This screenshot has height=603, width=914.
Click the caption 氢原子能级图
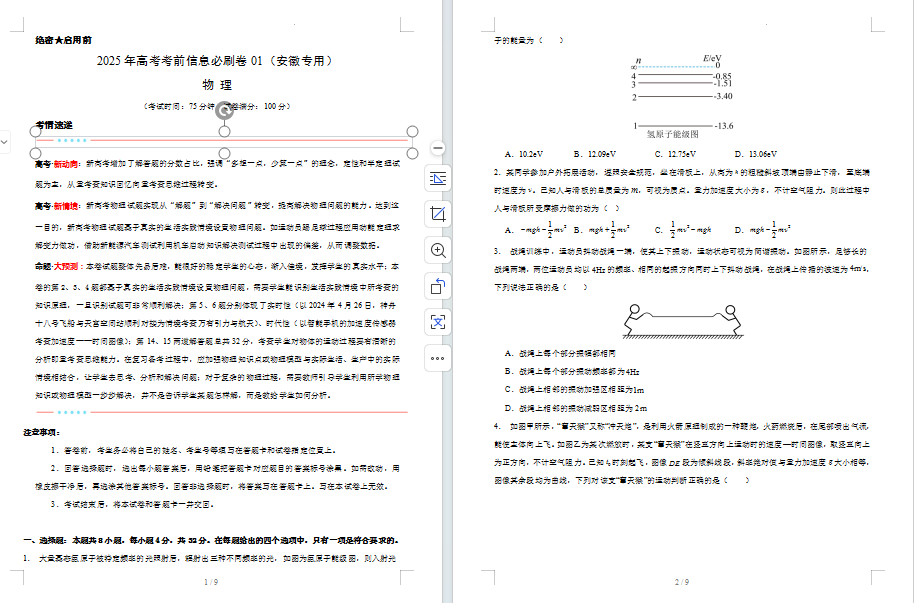click(x=672, y=135)
